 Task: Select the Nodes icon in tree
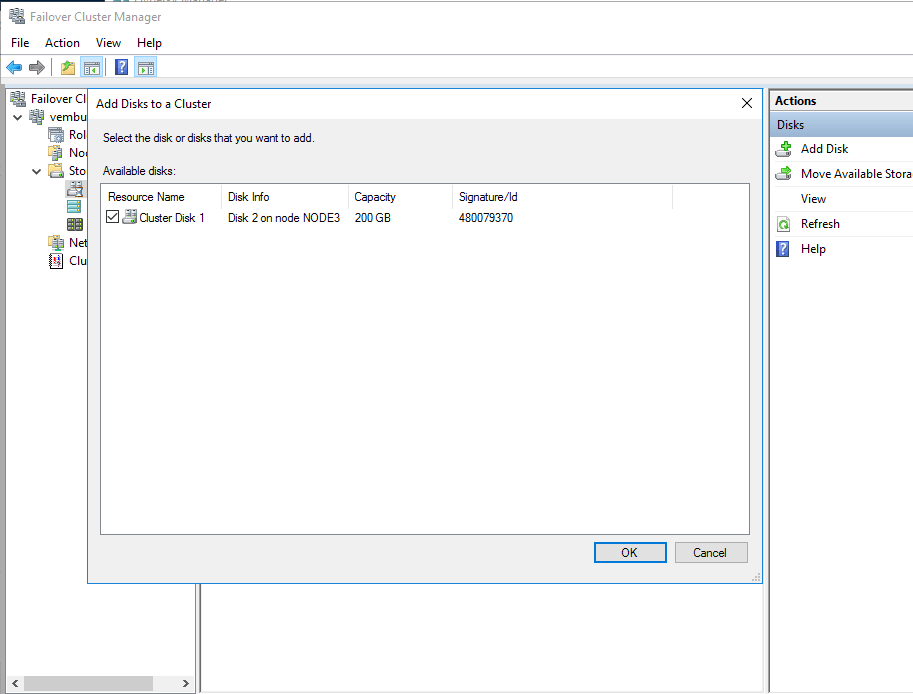56,153
